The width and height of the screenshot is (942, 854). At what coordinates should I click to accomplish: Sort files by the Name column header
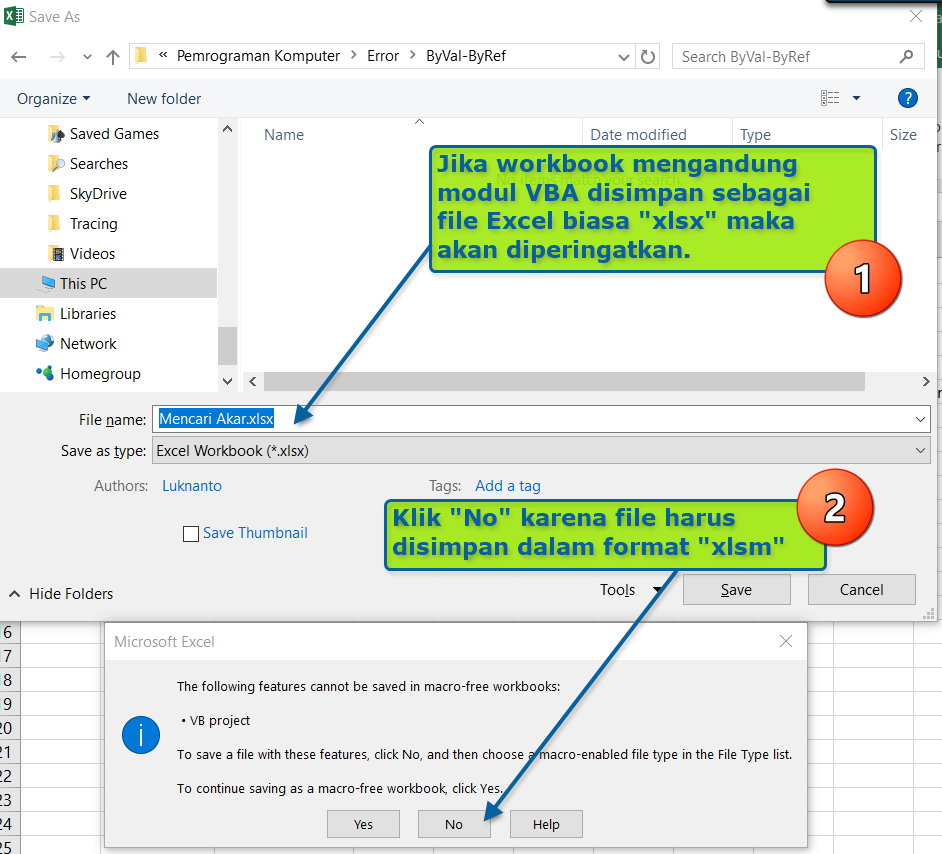pyautogui.click(x=283, y=134)
